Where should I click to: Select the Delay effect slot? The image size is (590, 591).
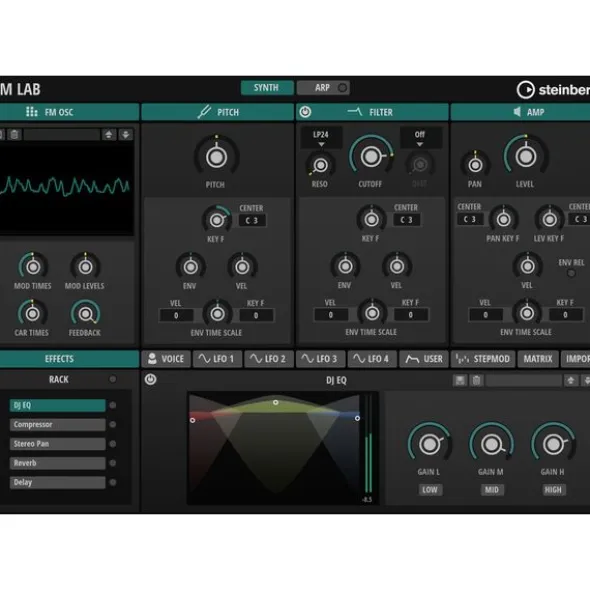pyautogui.click(x=58, y=482)
